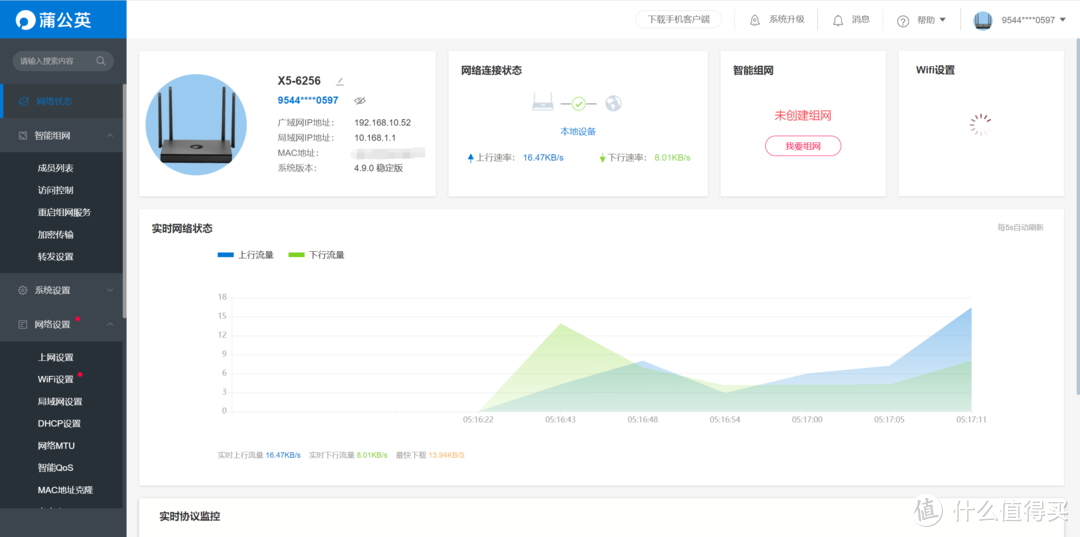
Task: Click the search magnifier icon
Action: point(101,61)
